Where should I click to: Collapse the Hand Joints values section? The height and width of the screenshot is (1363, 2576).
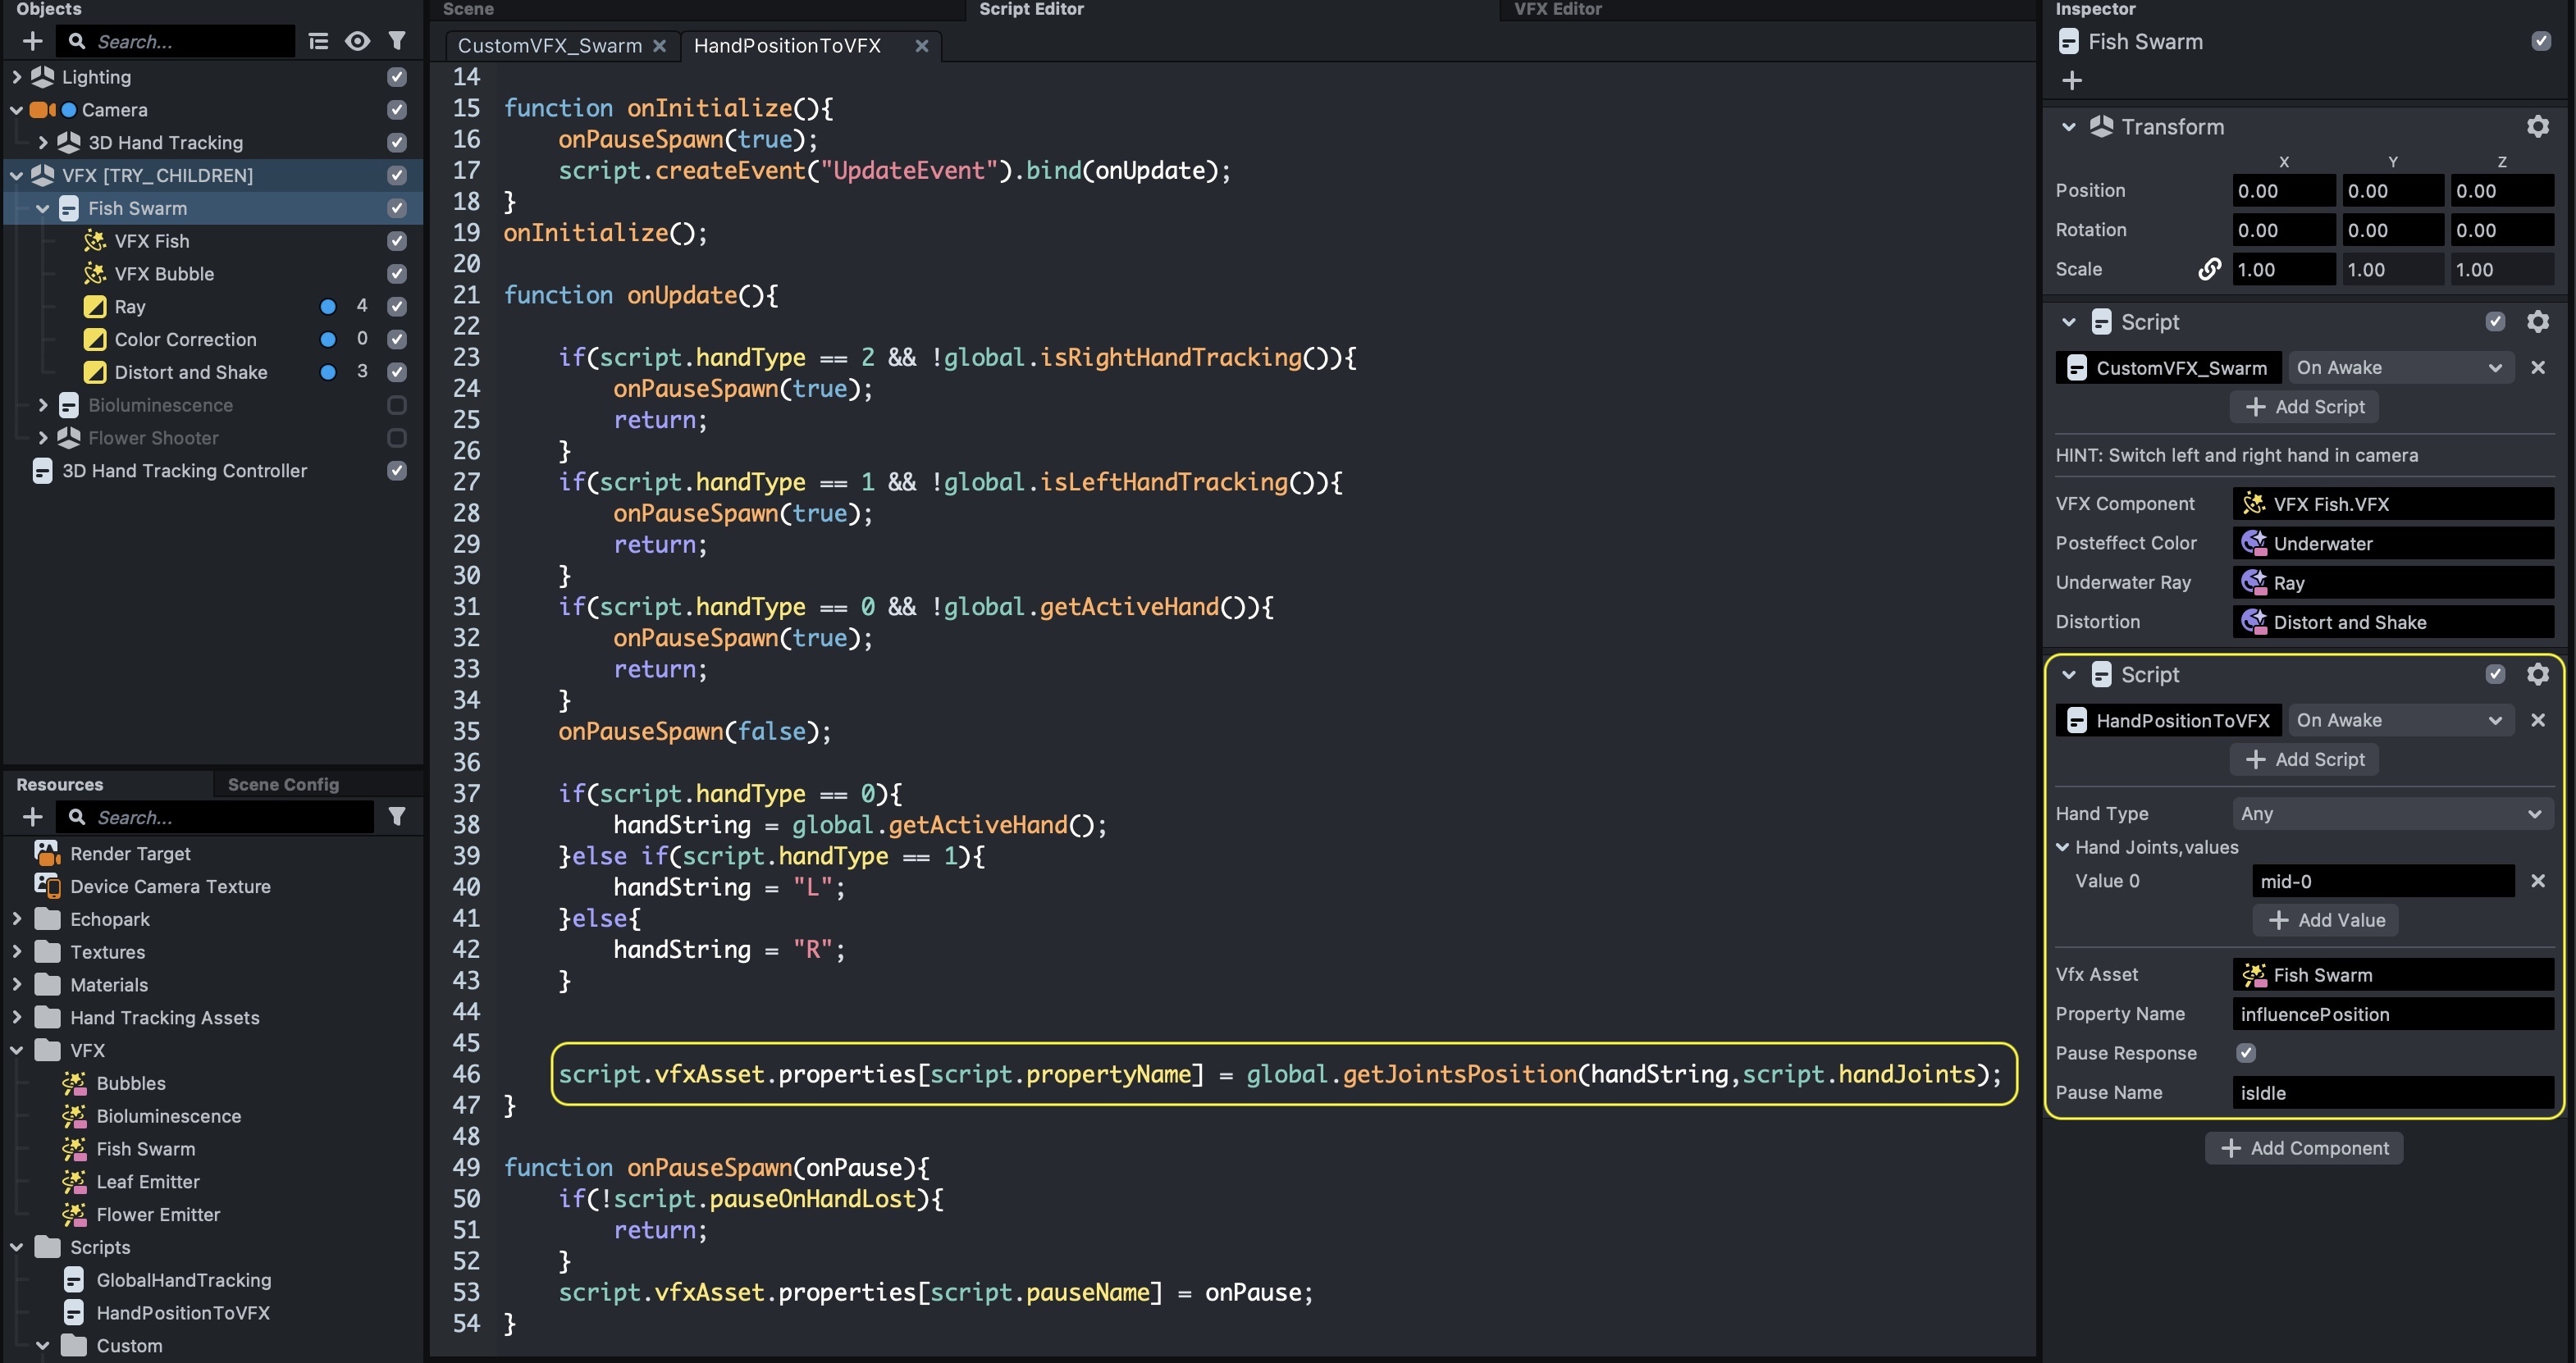coord(2063,847)
